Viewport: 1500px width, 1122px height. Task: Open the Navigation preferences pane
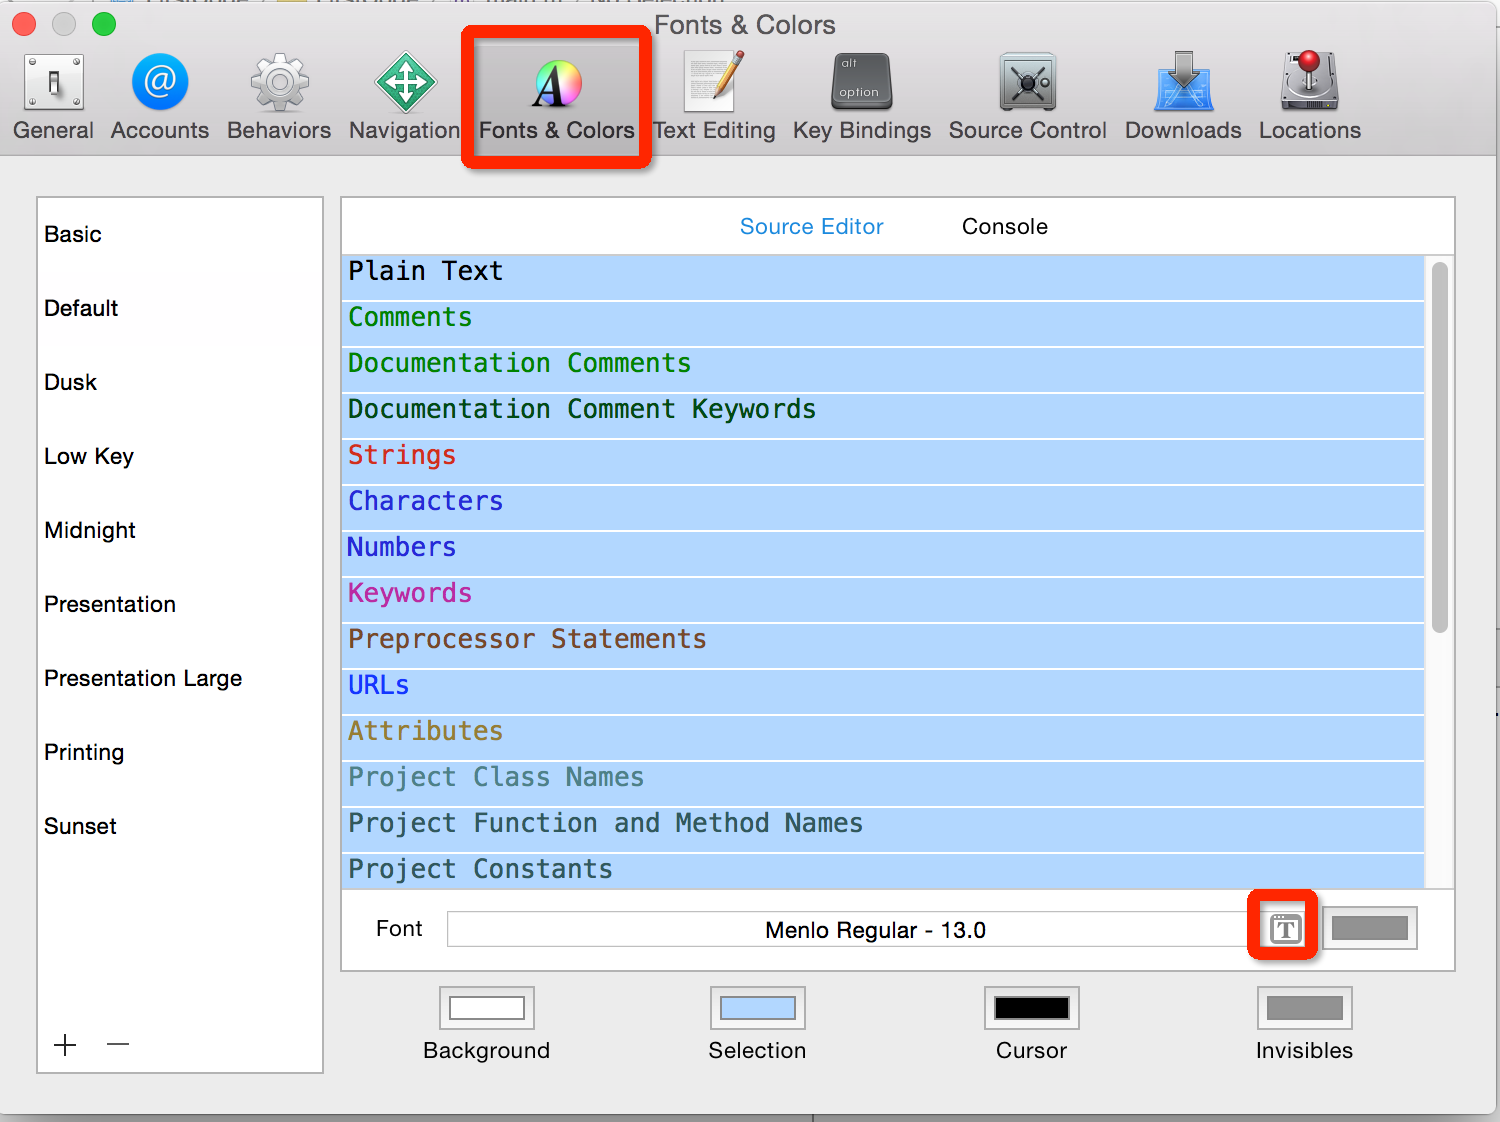404,95
